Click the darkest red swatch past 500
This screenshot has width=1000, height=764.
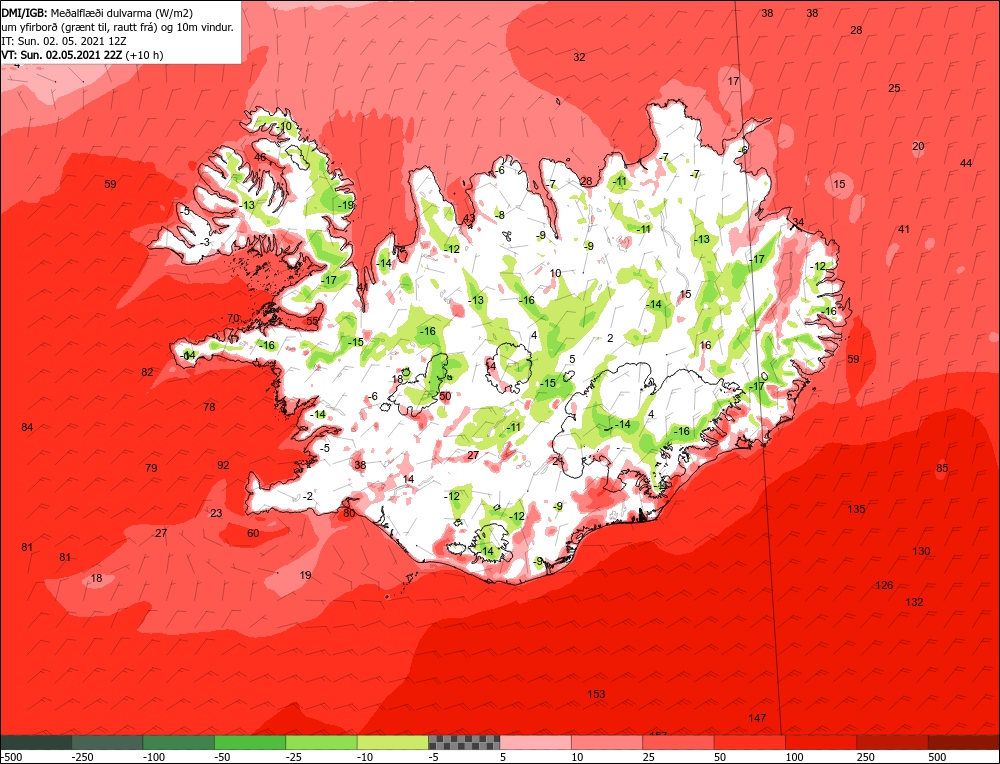point(963,742)
